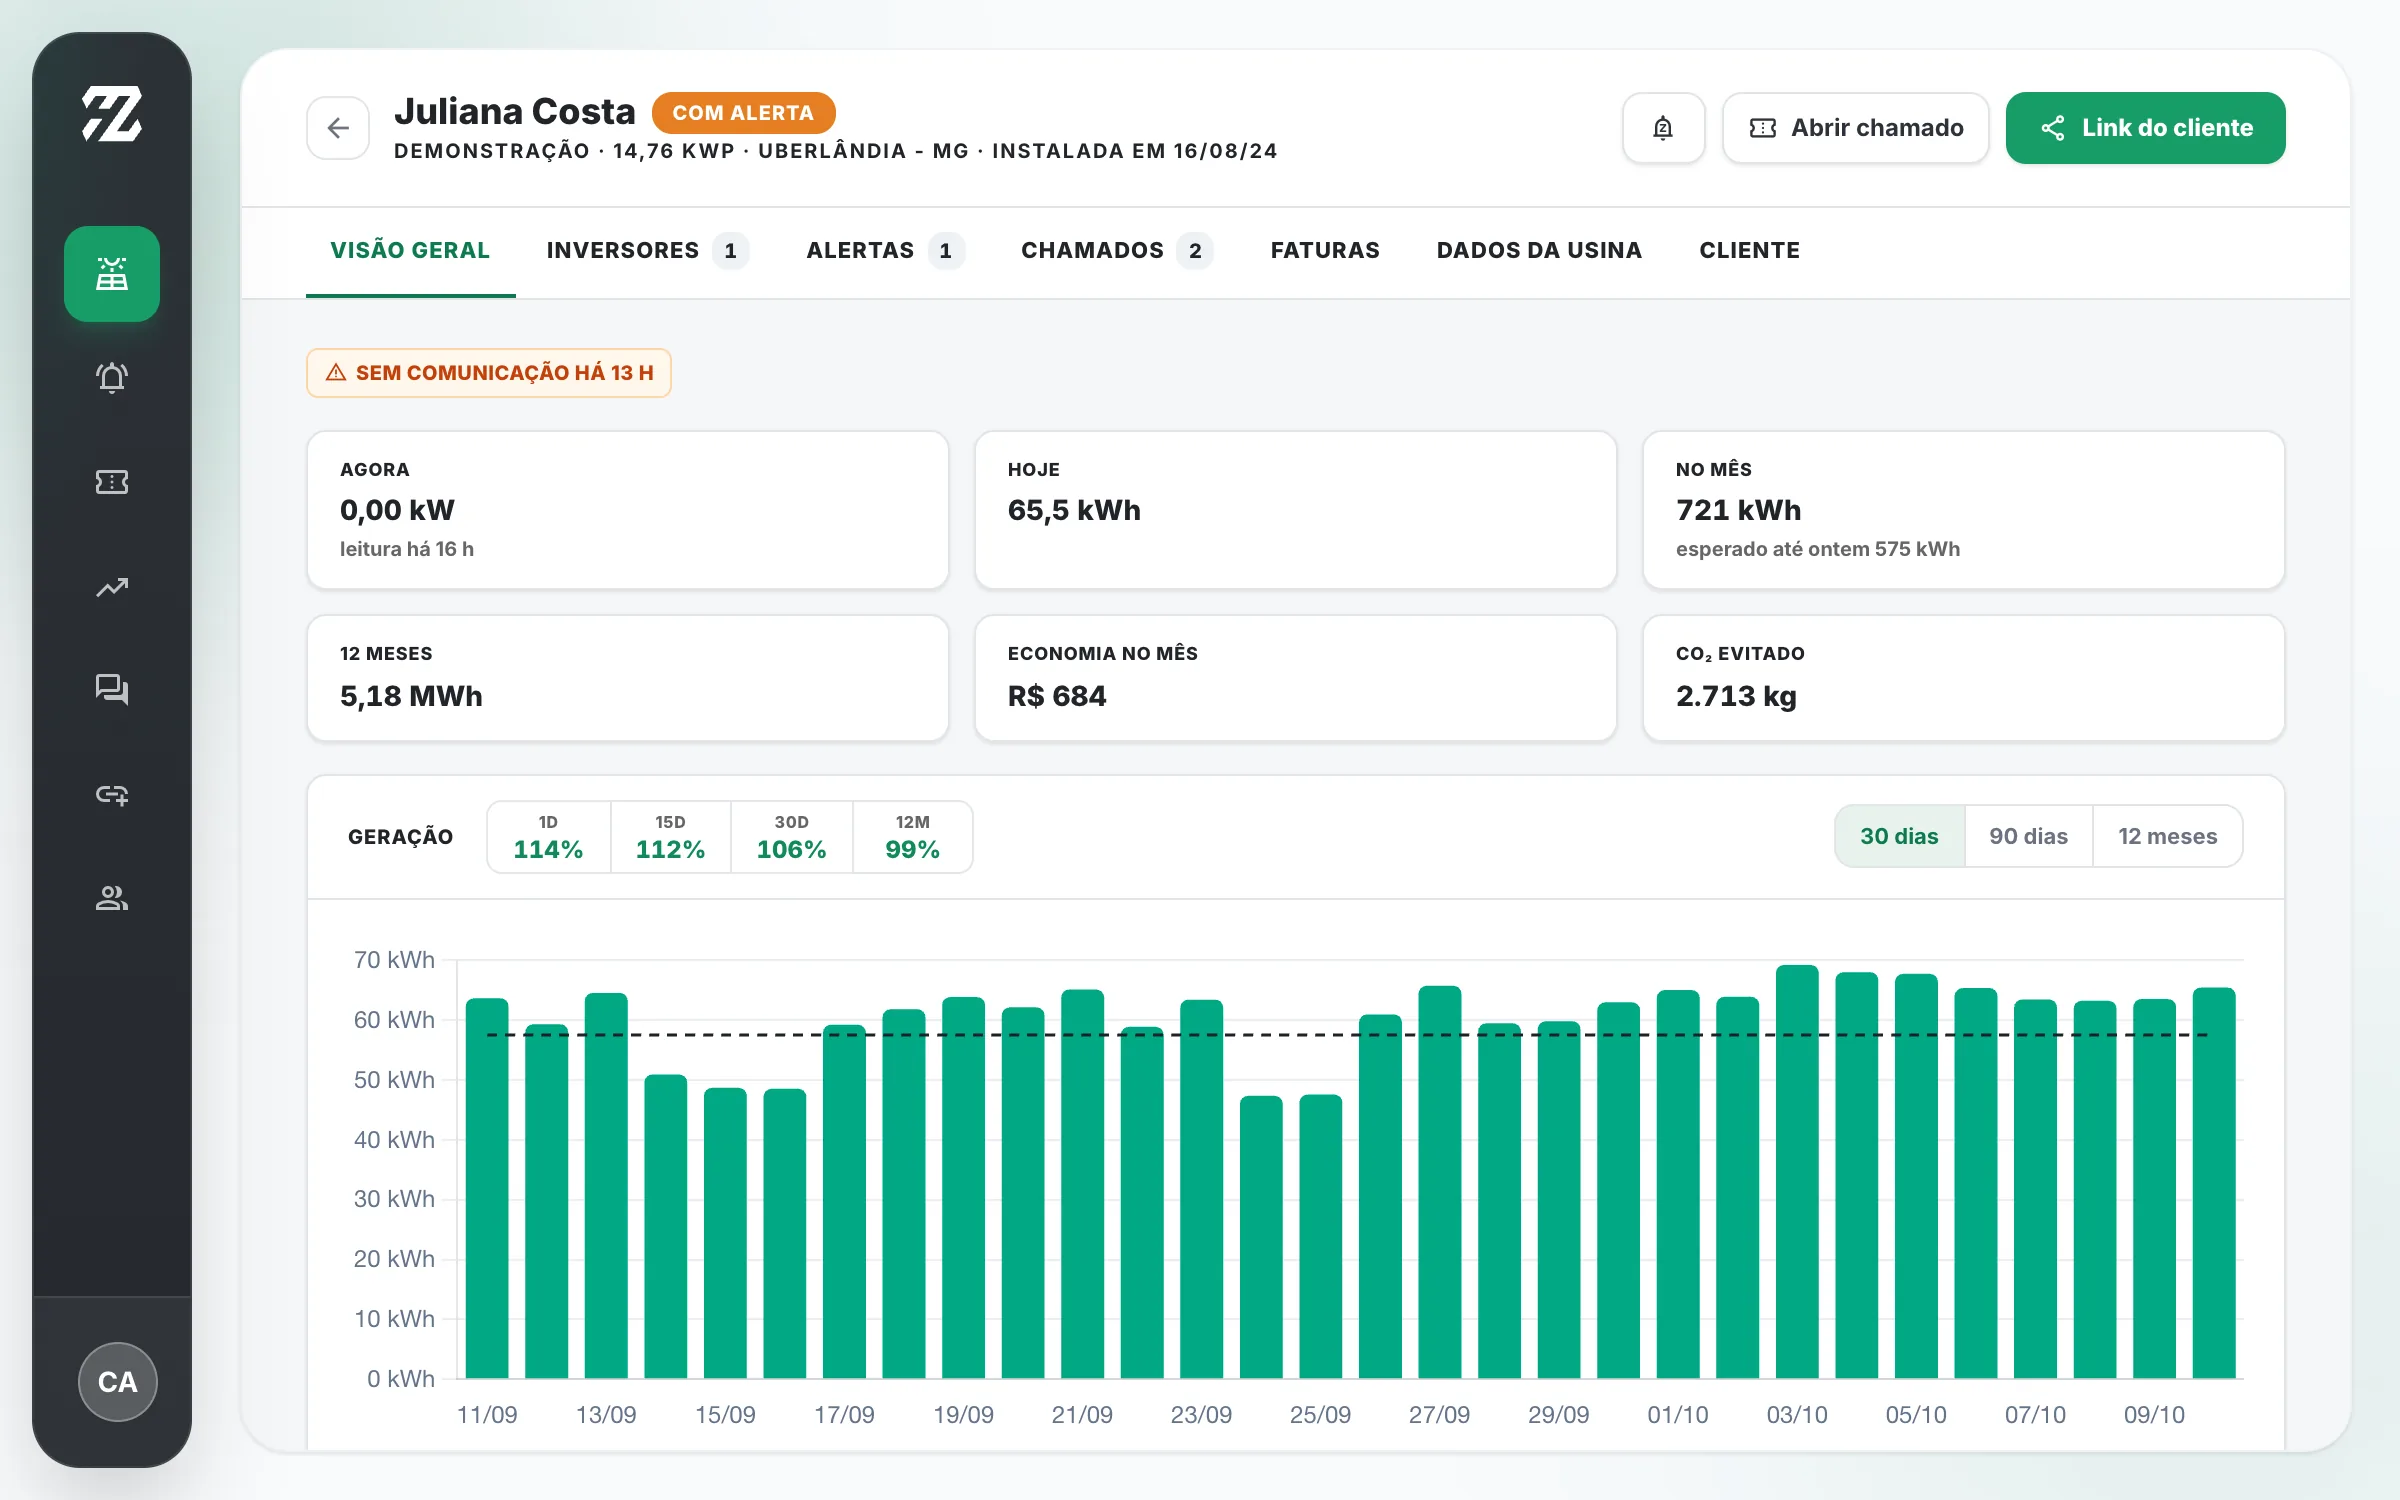The height and width of the screenshot is (1500, 2400).
Task: Click the chart bar for 03/10
Action: click(1797, 1172)
